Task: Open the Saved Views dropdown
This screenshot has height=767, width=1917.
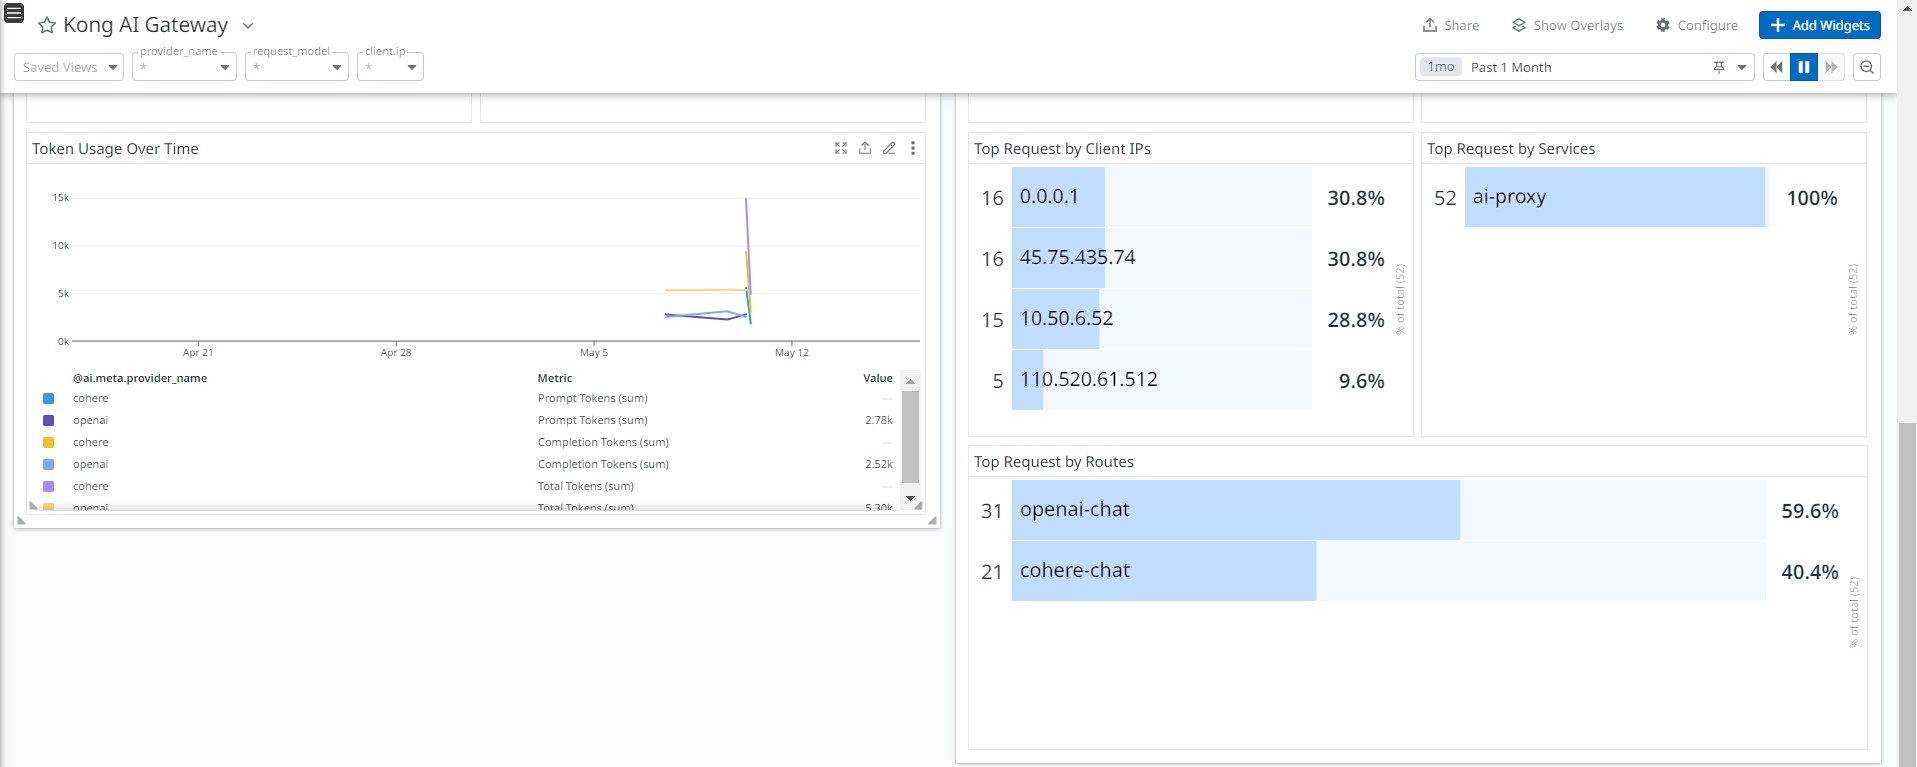Action: (69, 67)
